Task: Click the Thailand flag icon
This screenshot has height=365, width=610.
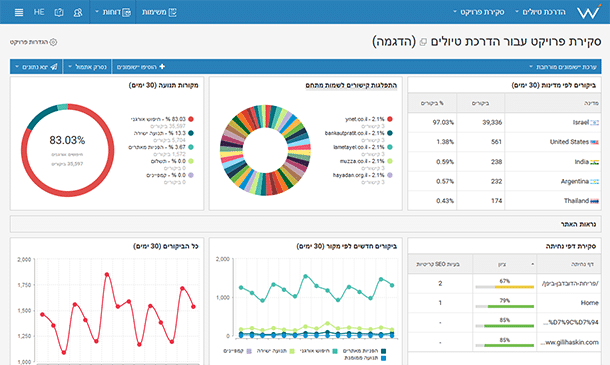Action: [x=594, y=201]
